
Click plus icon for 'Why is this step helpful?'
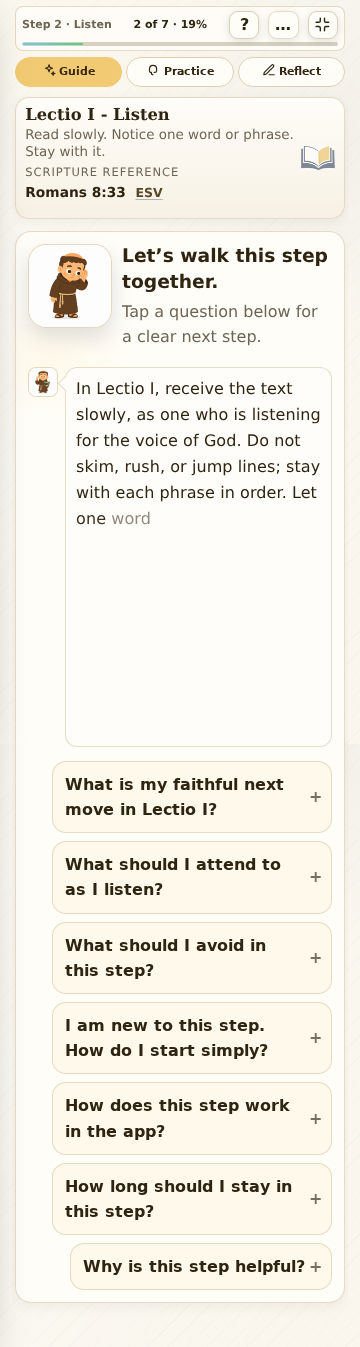click(x=316, y=1267)
